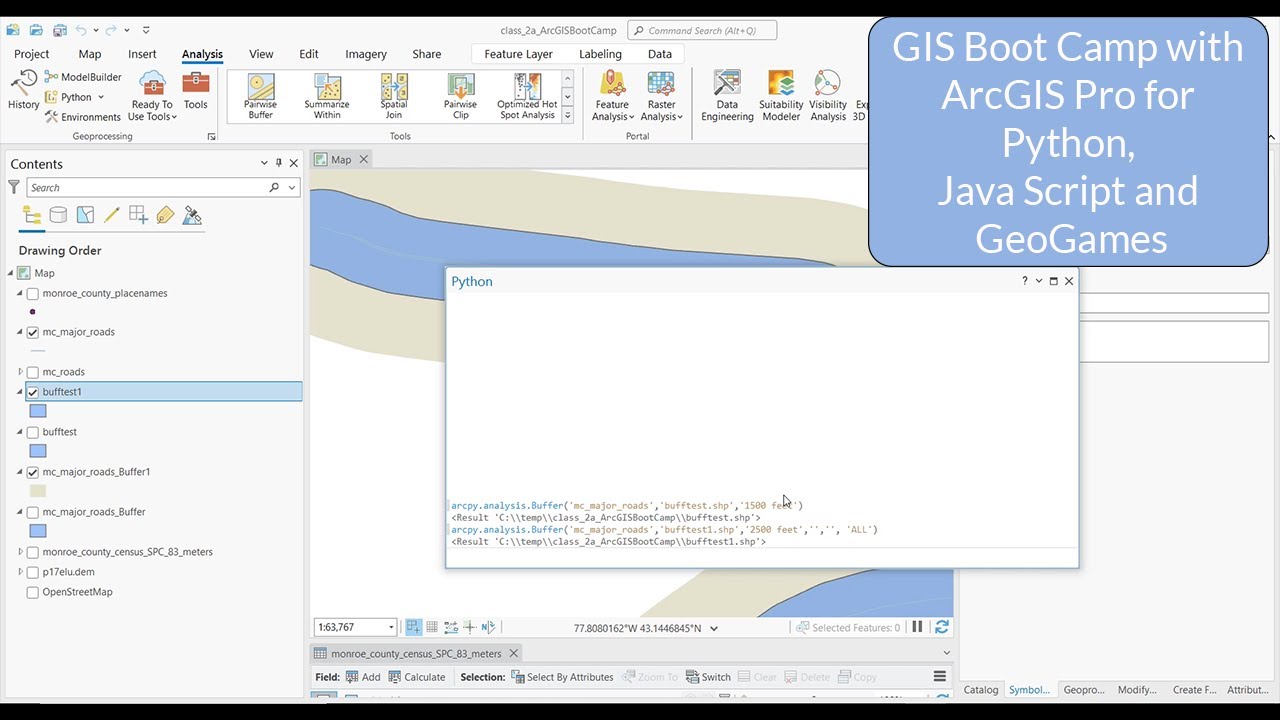Switch Contents to List By Drawing Order
Screen dimensions: 1280x720
pos(32,215)
